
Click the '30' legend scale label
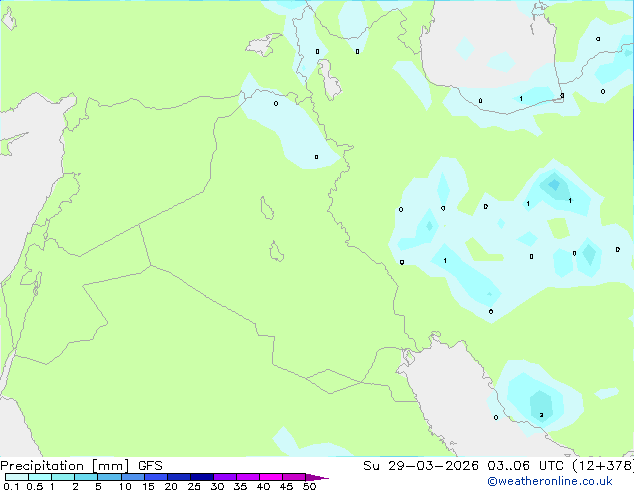click(217, 486)
